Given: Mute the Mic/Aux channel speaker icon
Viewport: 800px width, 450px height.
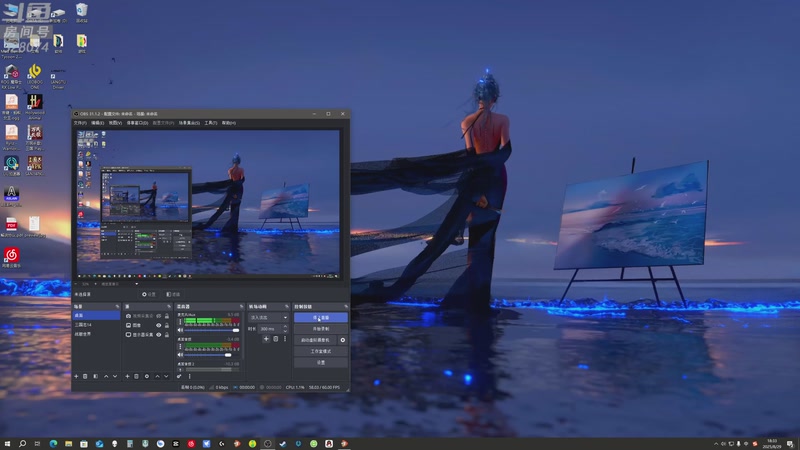Looking at the screenshot, I should point(180,330).
